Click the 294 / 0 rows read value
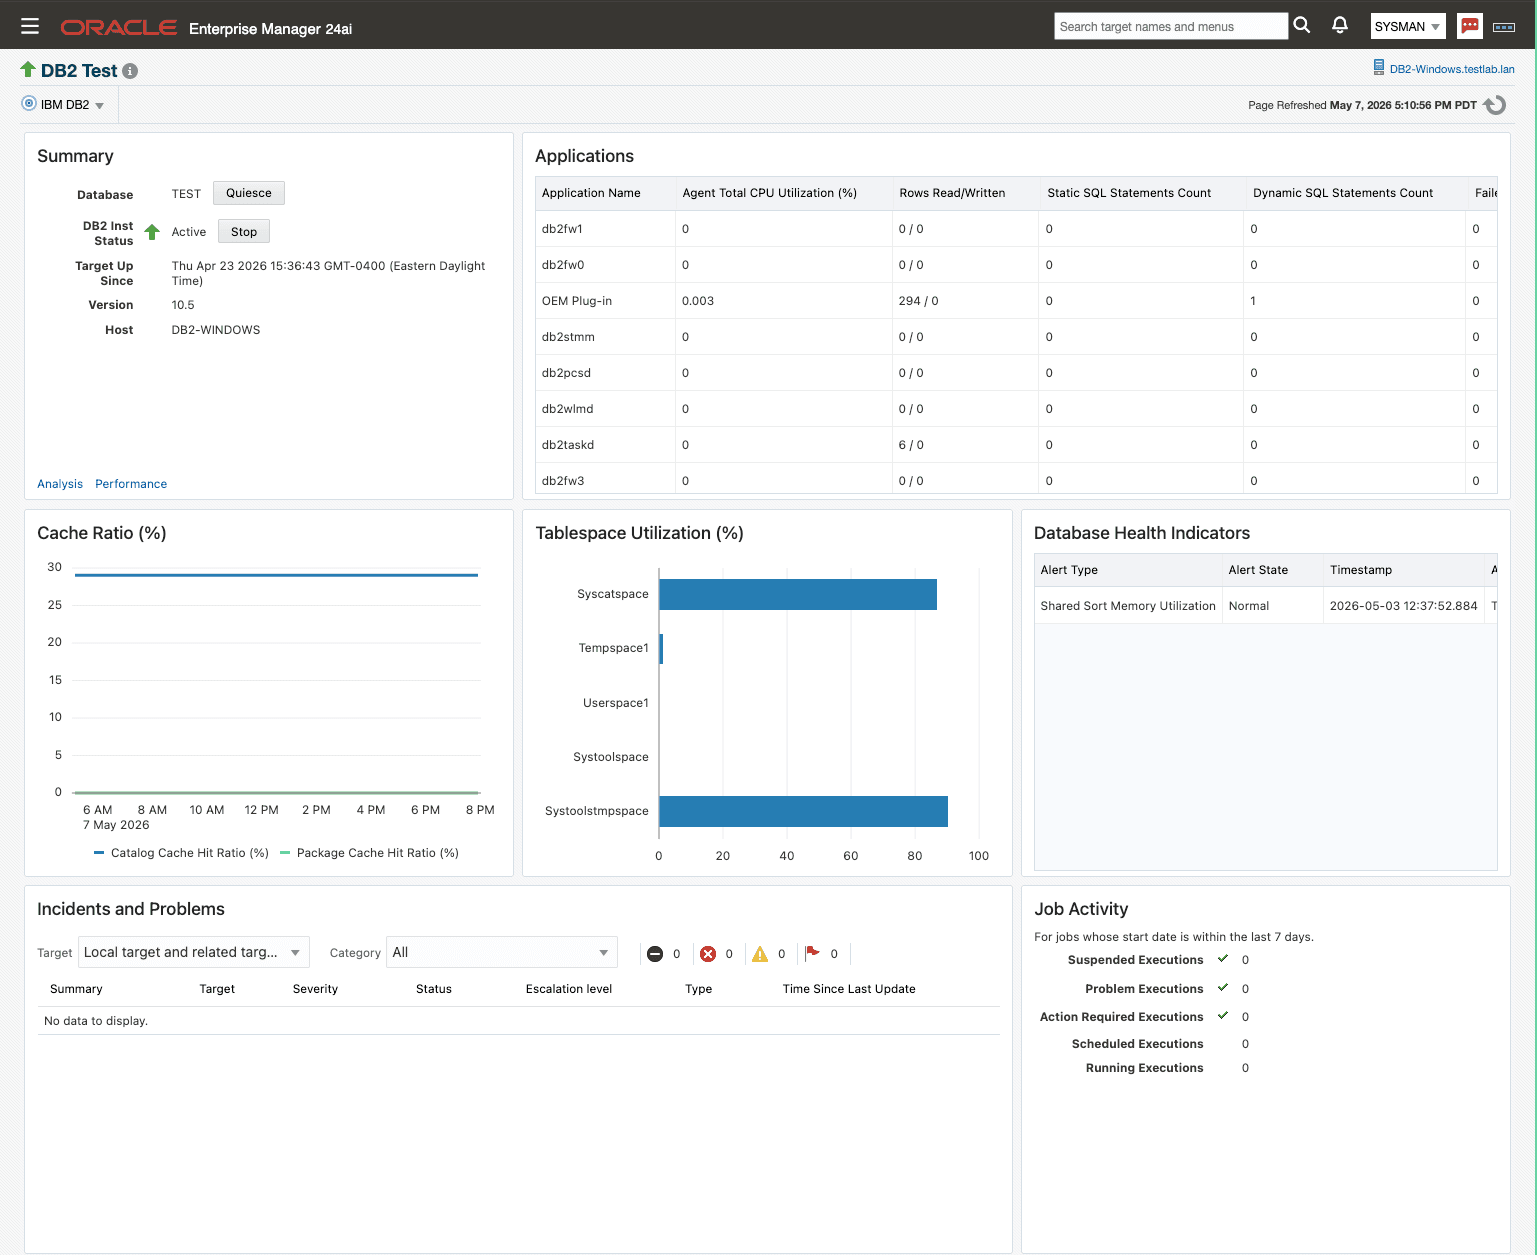The height and width of the screenshot is (1255, 1537). (918, 301)
